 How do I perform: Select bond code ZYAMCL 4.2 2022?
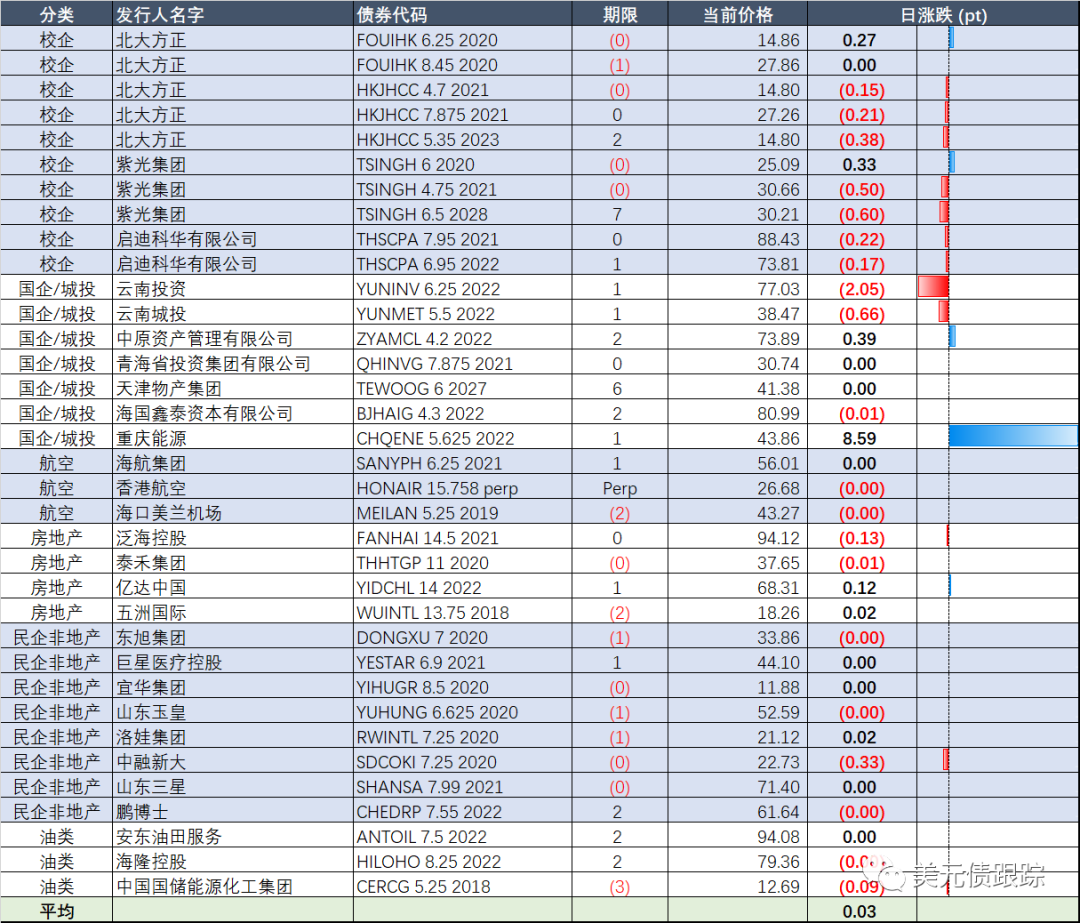coord(424,339)
